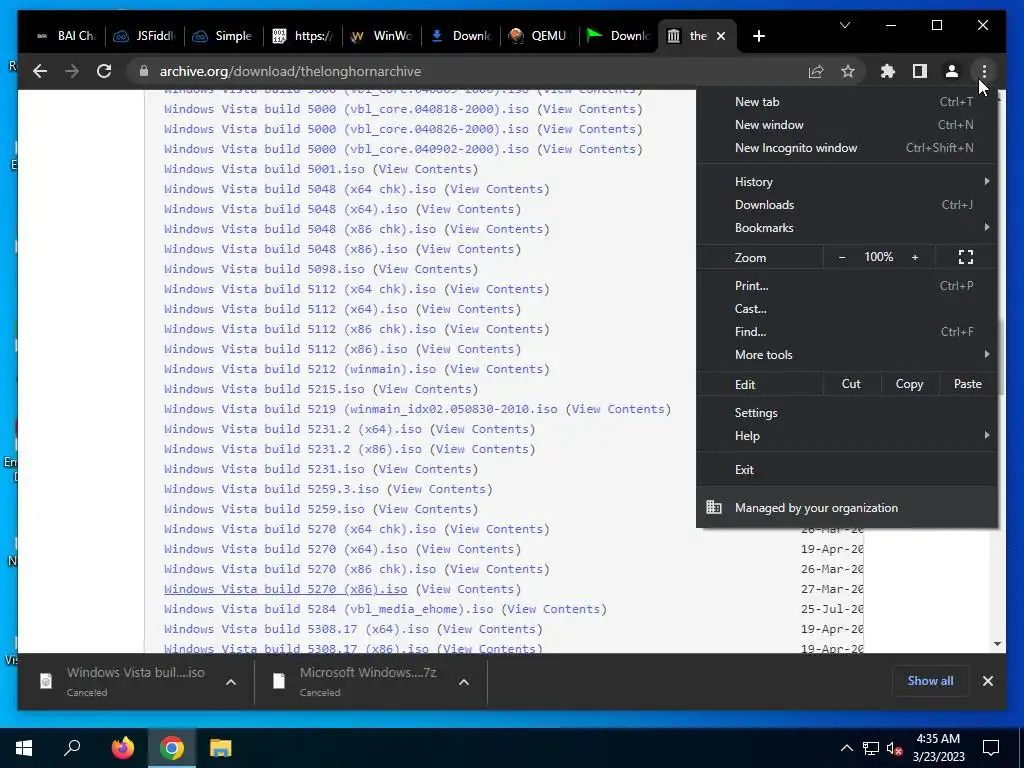Click the Cut button in Edit row
Viewport: 1024px width, 768px height.
(x=851, y=384)
